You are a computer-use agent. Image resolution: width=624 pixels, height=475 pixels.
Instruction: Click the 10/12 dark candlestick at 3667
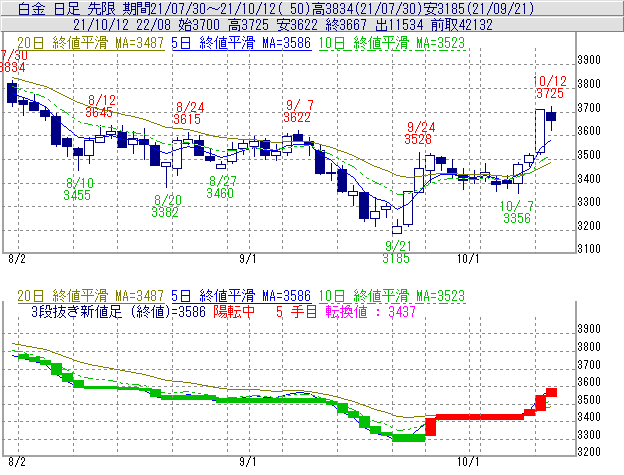point(551,116)
